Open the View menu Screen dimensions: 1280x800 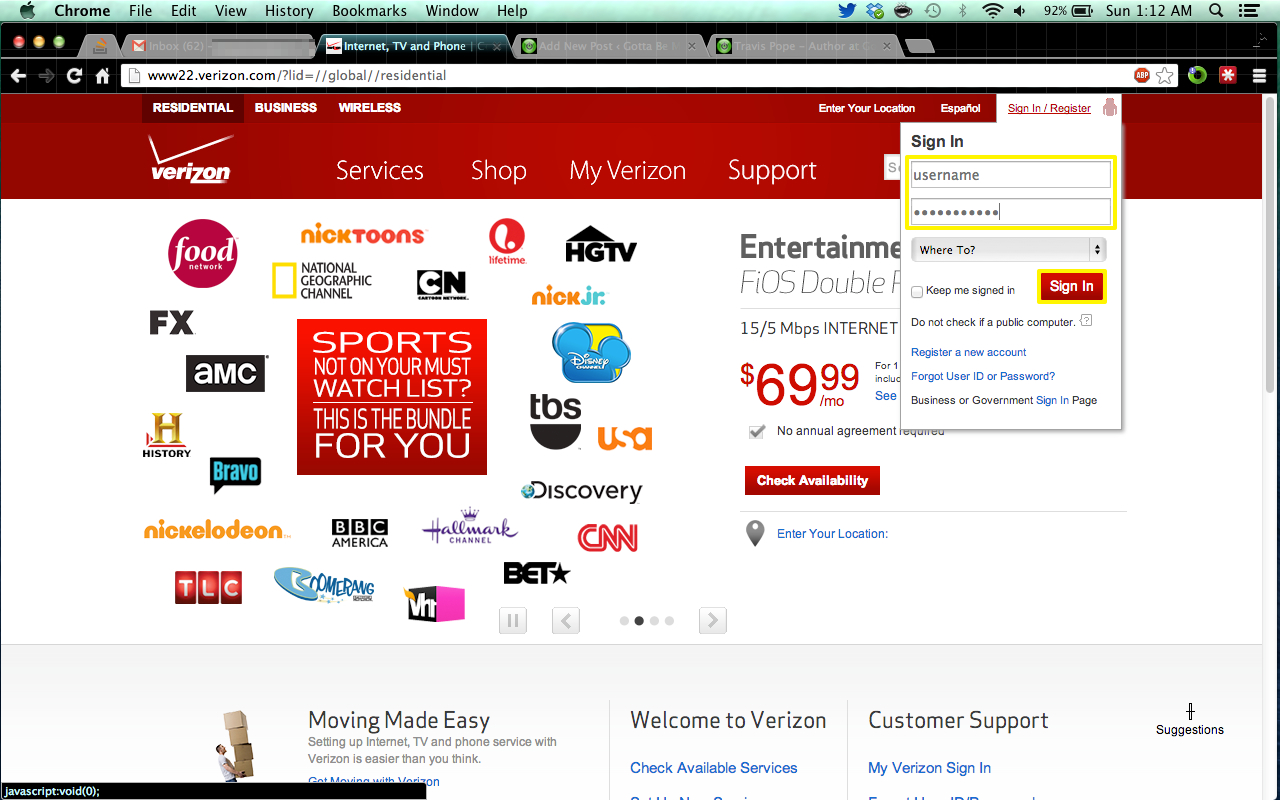point(231,11)
